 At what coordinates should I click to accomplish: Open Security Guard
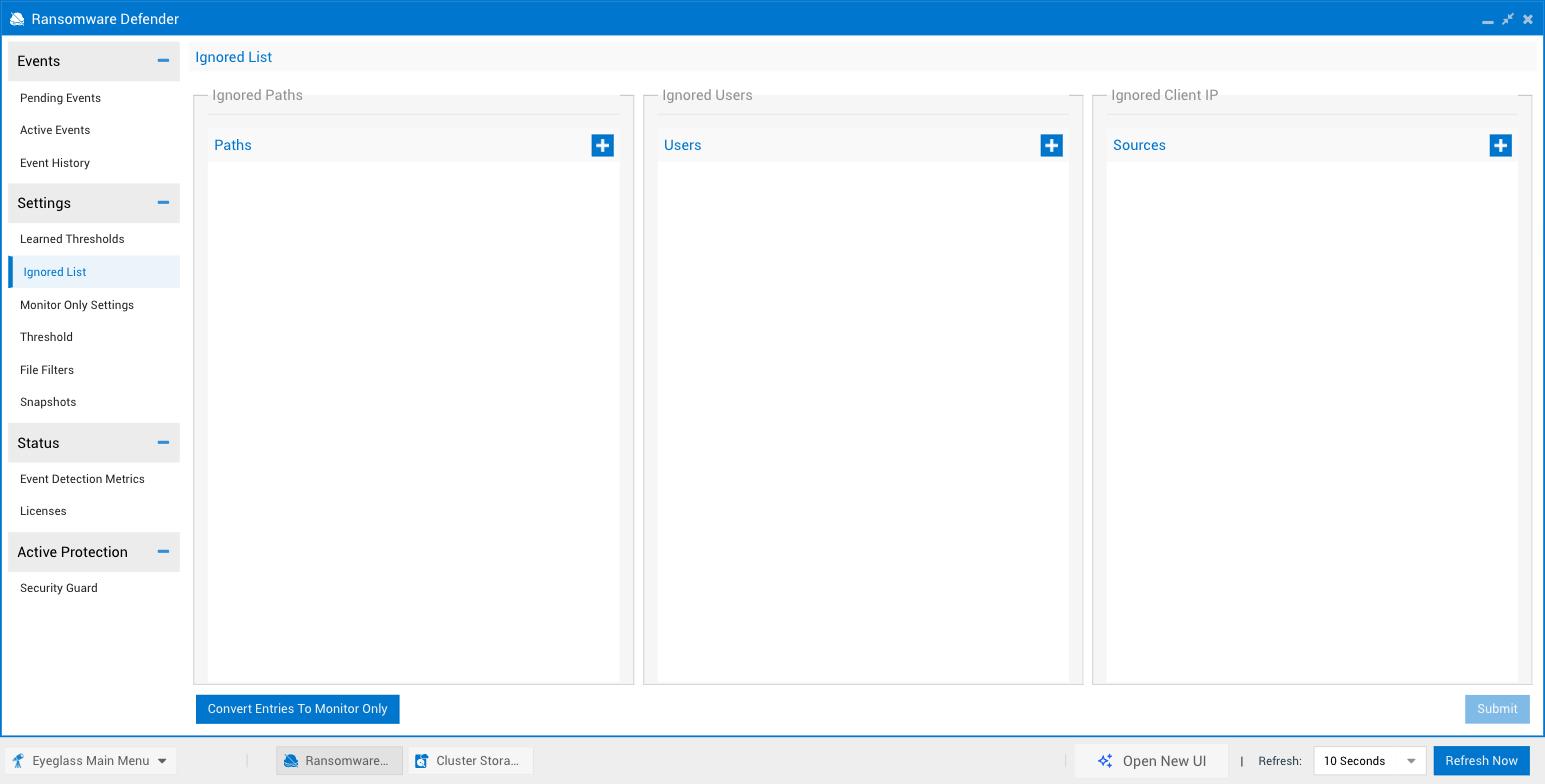(59, 588)
